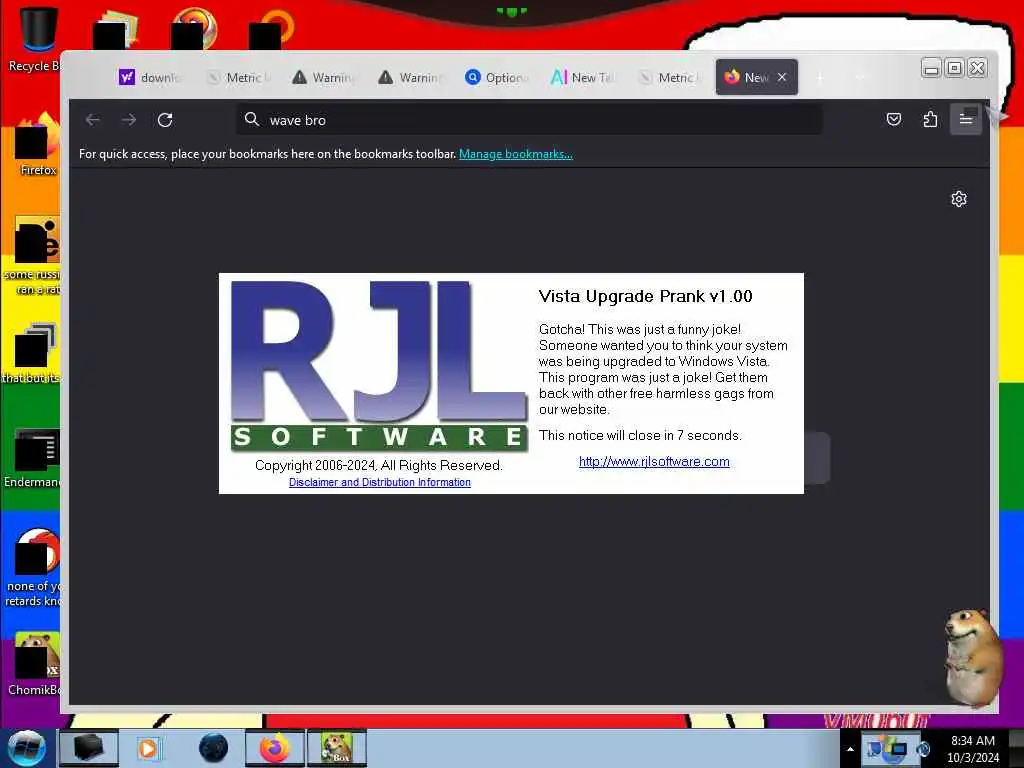Open the Firefox hamburger application menu
The image size is (1024, 768).
pyautogui.click(x=965, y=119)
